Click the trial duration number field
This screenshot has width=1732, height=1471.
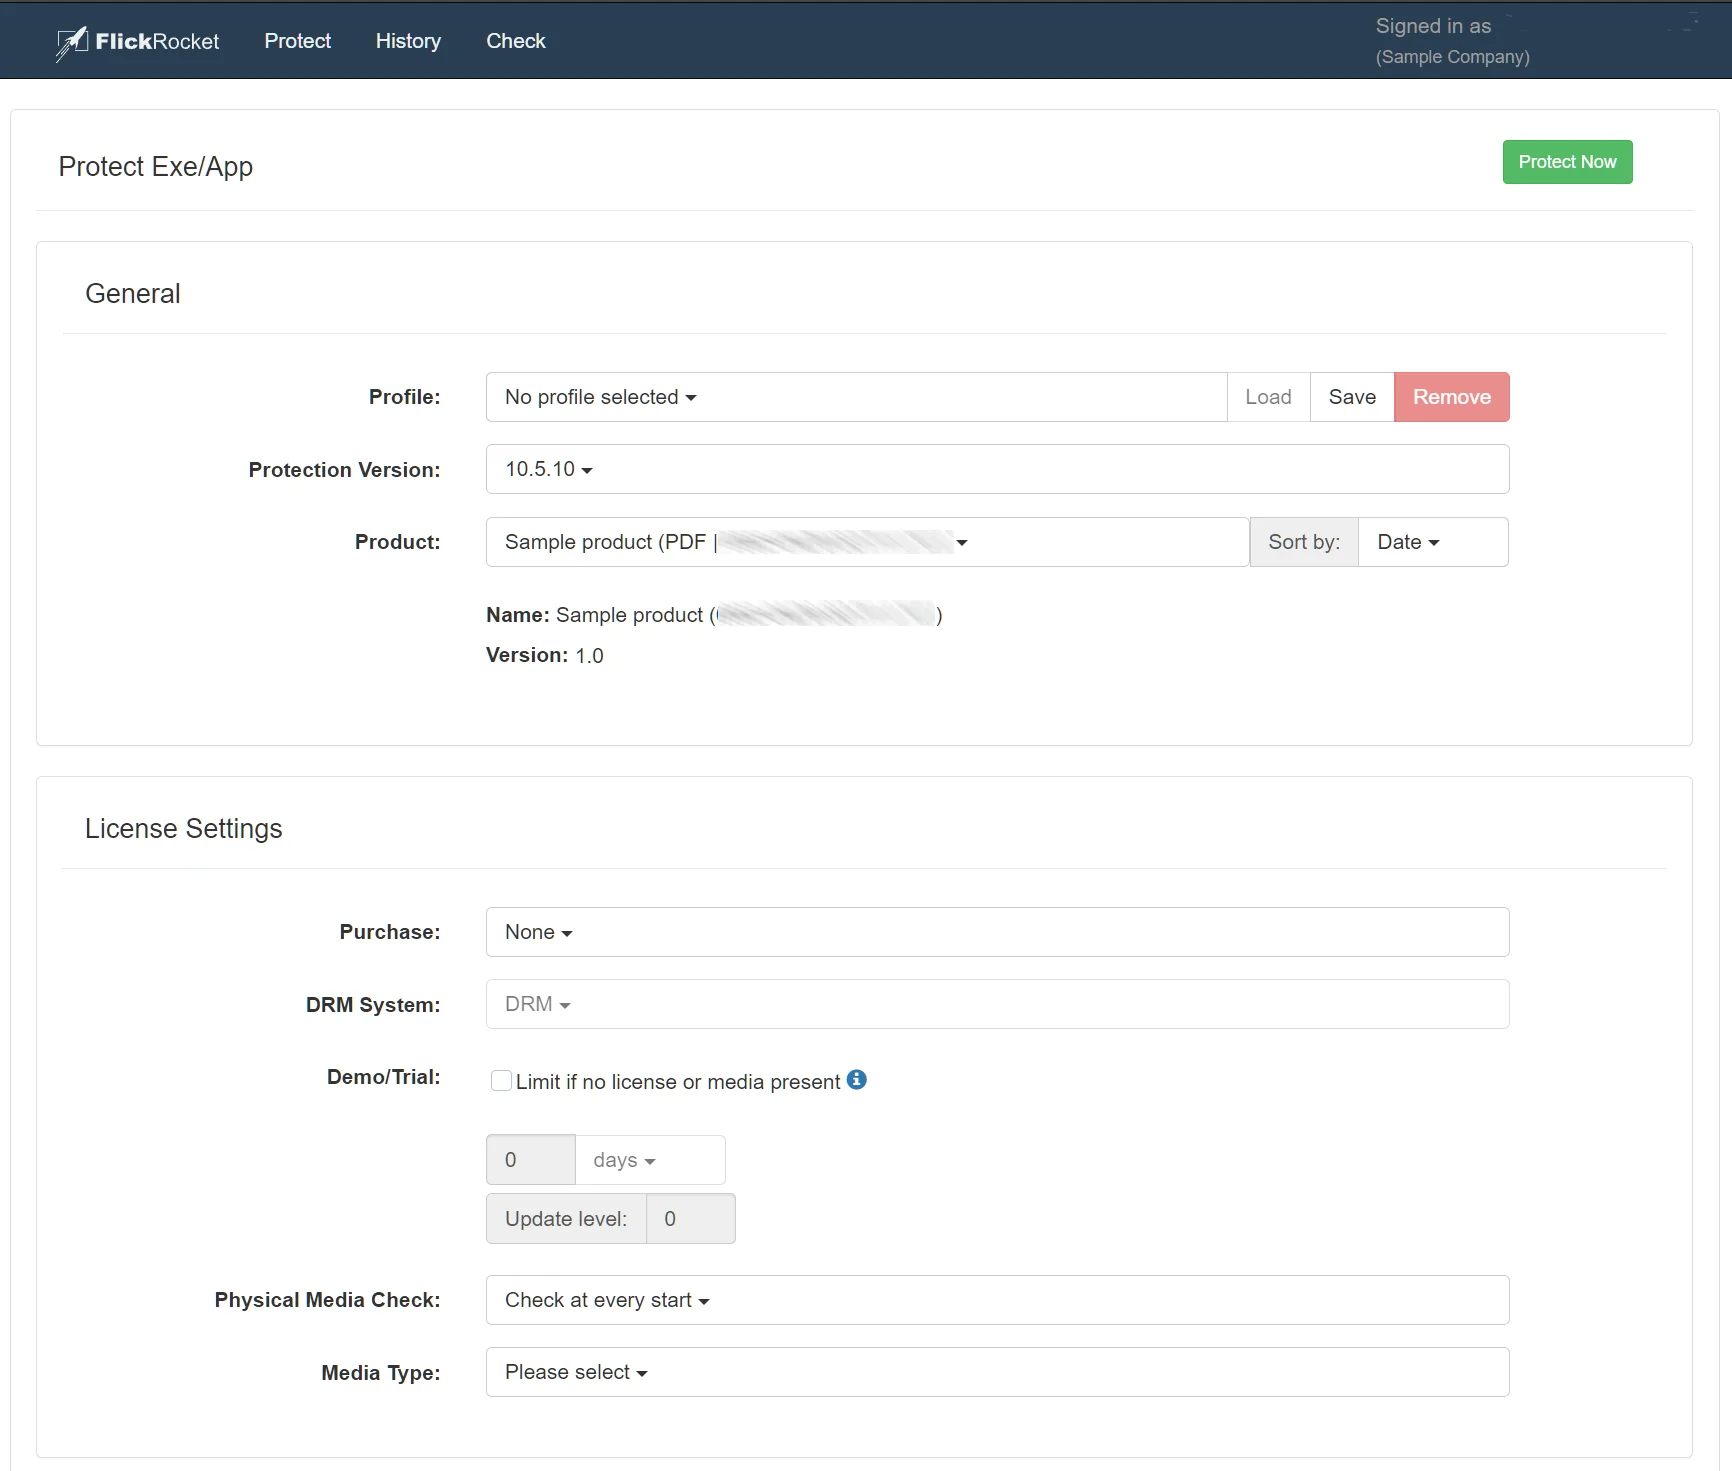(x=530, y=1160)
